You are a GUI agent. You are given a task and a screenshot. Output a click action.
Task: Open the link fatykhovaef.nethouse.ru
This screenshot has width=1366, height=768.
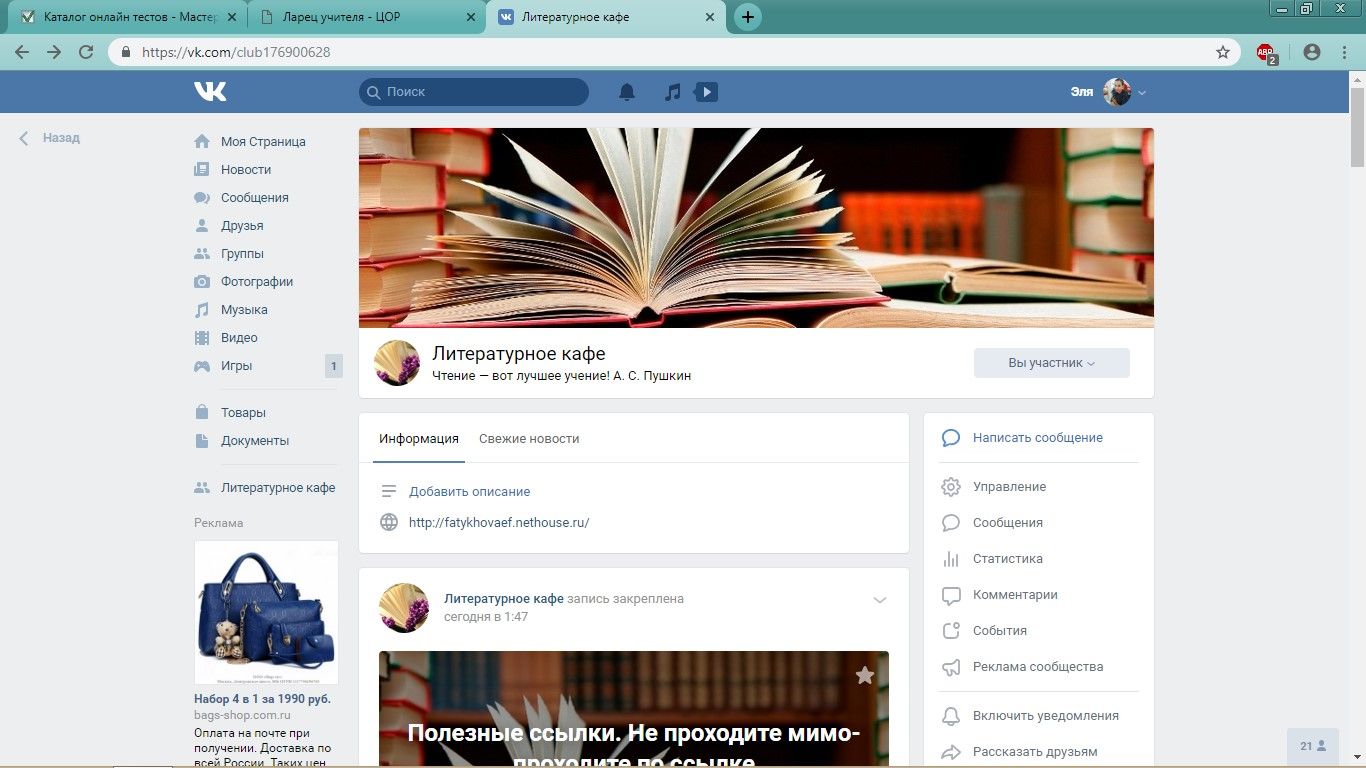[x=498, y=522]
